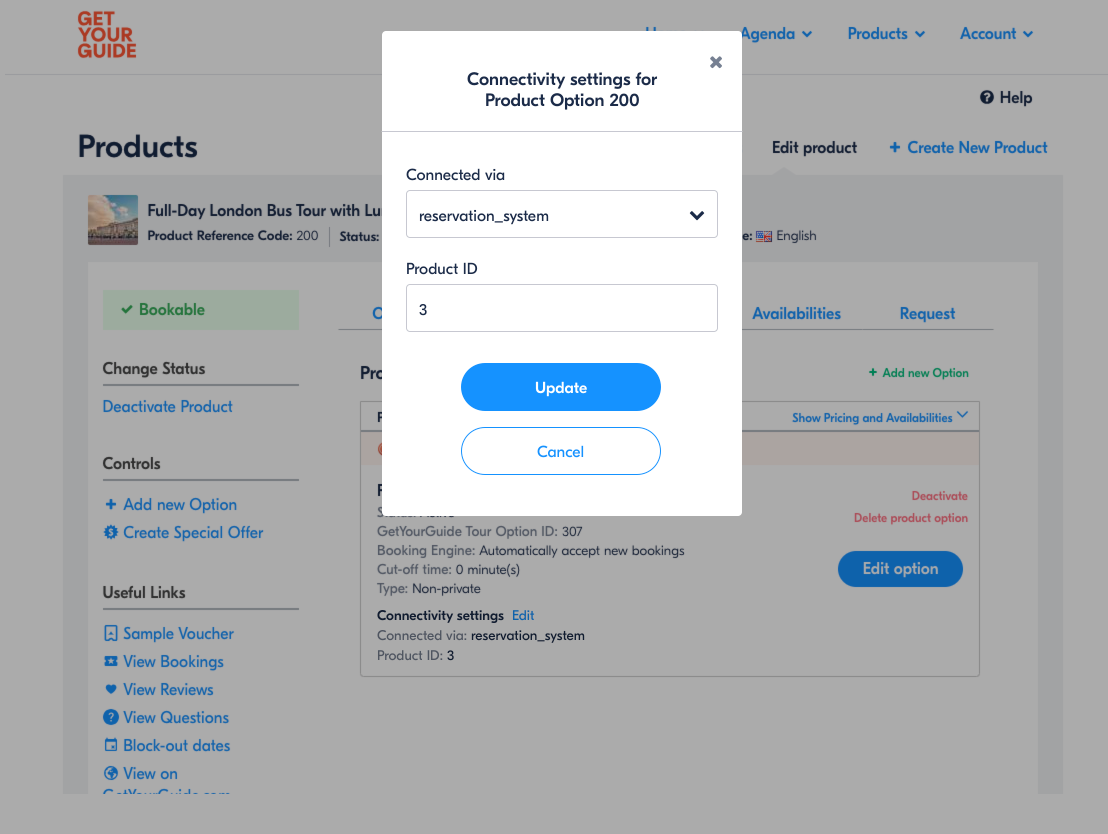Open the View Questions icon
The image size is (1108, 834).
tap(111, 717)
